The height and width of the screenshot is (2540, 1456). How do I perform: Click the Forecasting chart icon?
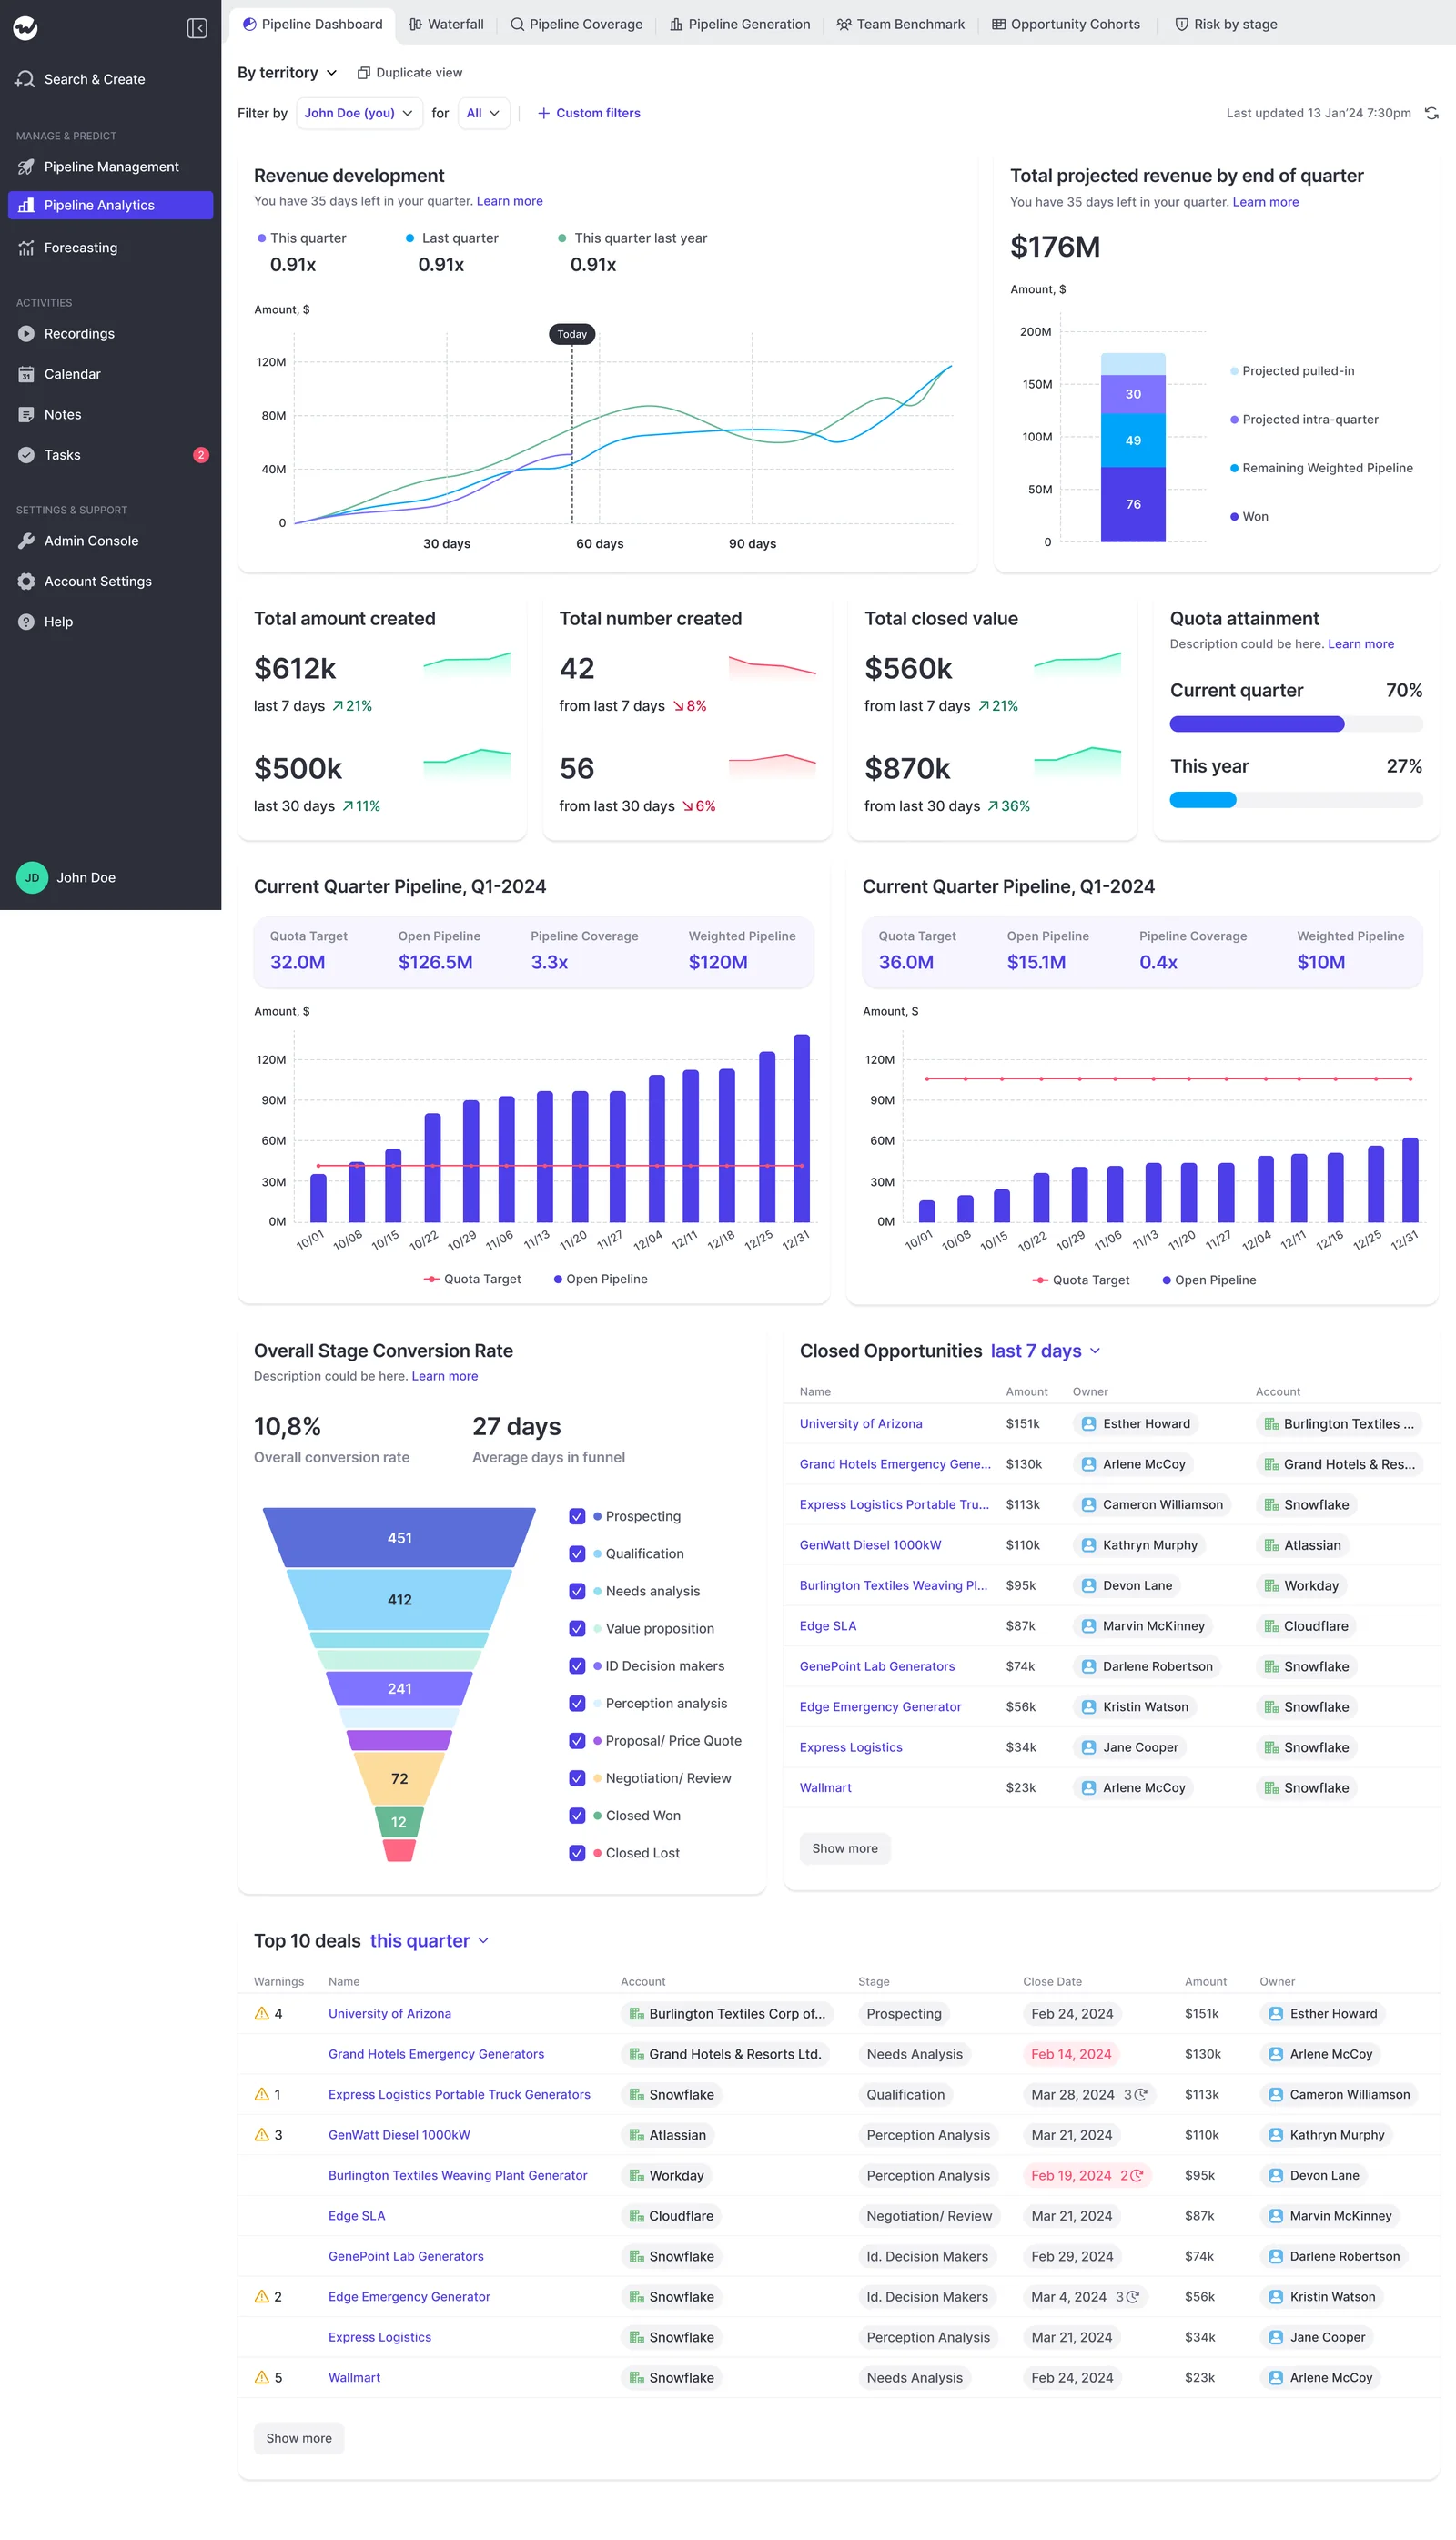[x=26, y=248]
